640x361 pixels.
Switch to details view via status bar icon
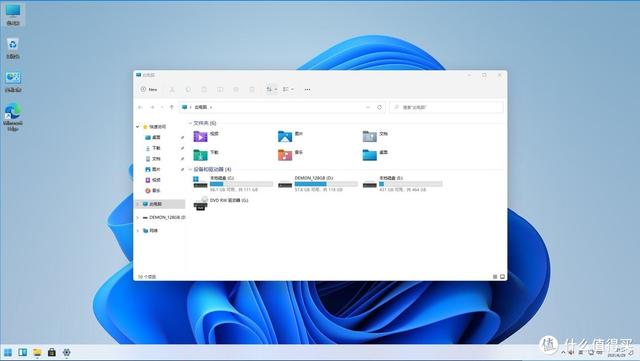pyautogui.click(x=495, y=276)
